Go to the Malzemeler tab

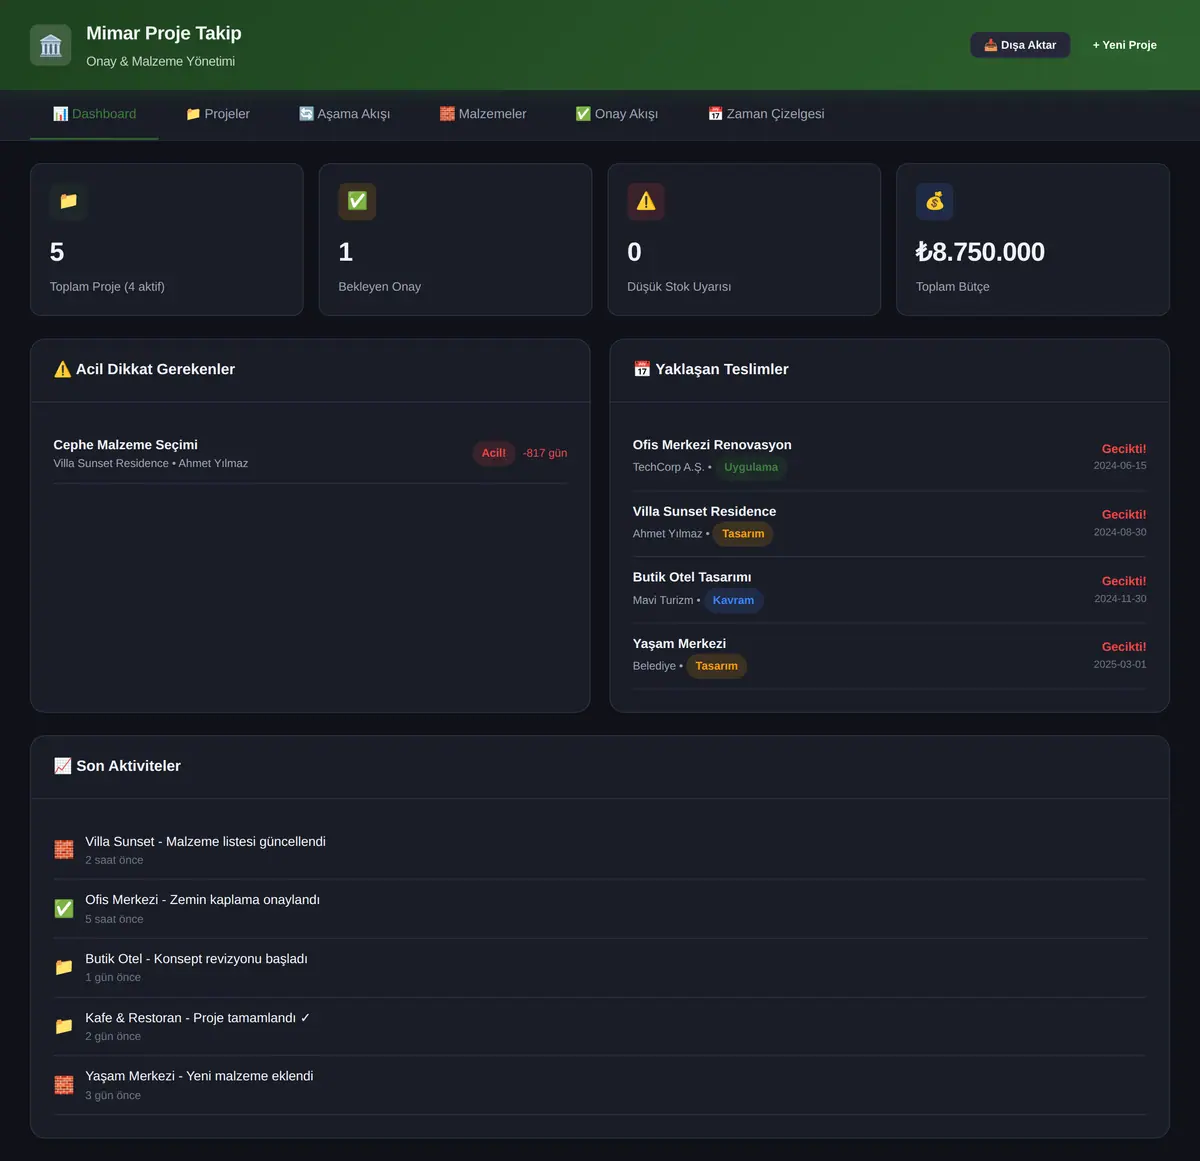(x=483, y=114)
